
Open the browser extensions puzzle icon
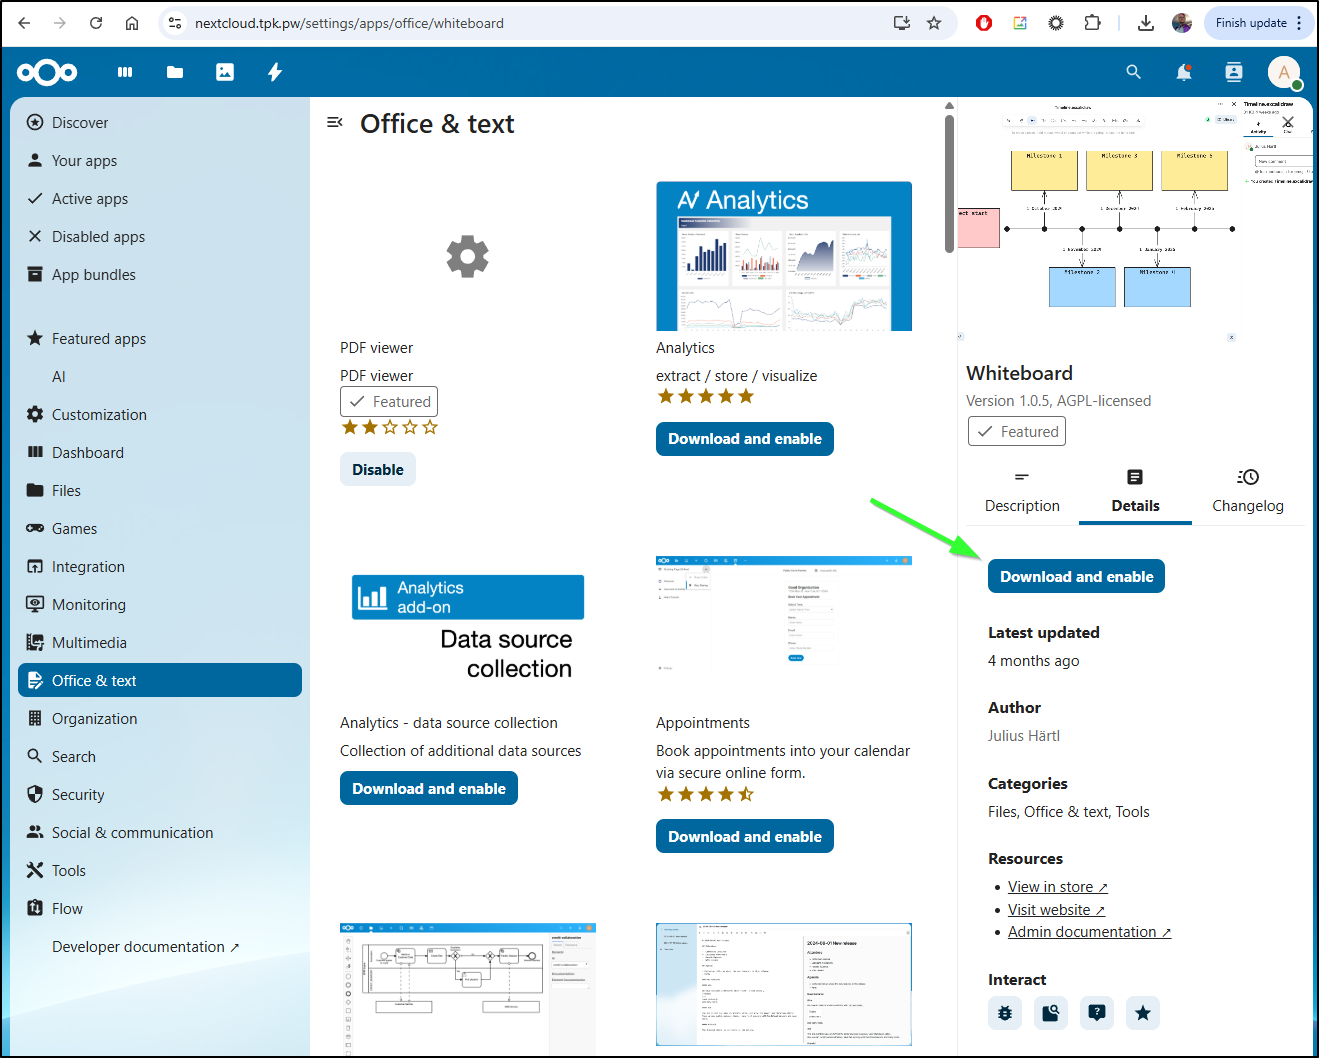pyautogui.click(x=1092, y=23)
